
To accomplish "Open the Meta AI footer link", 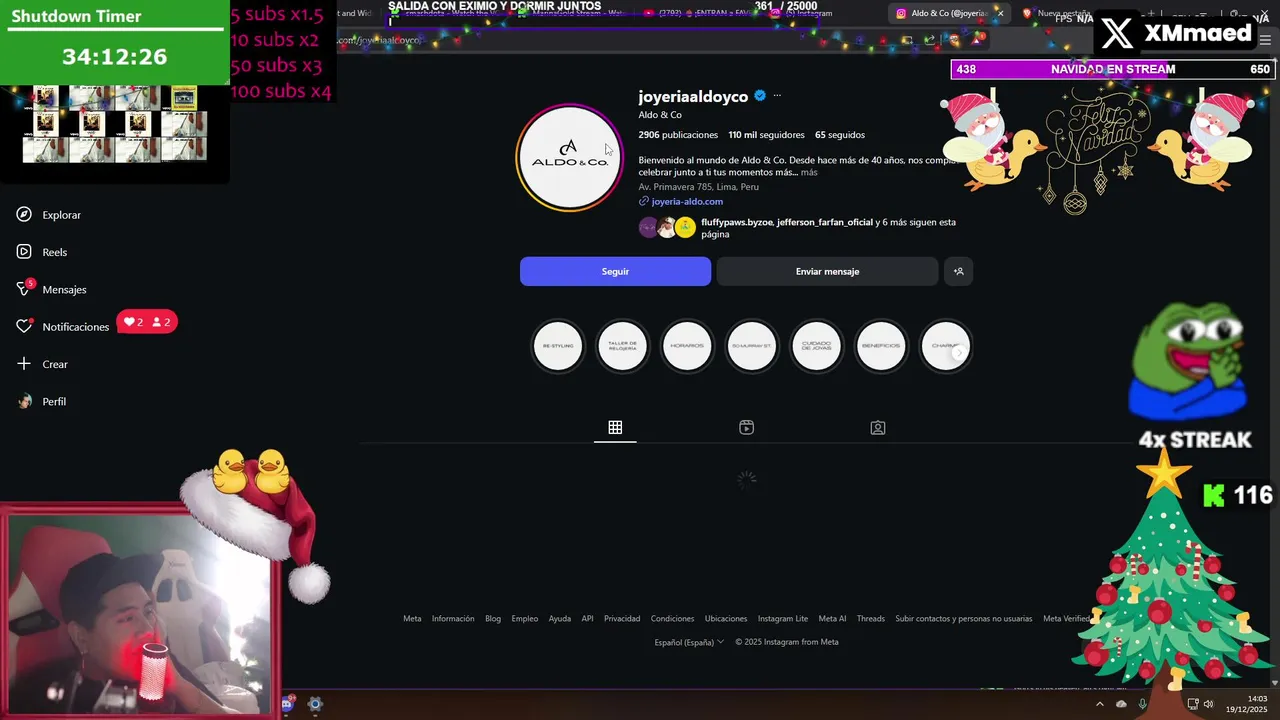I will pos(832,618).
